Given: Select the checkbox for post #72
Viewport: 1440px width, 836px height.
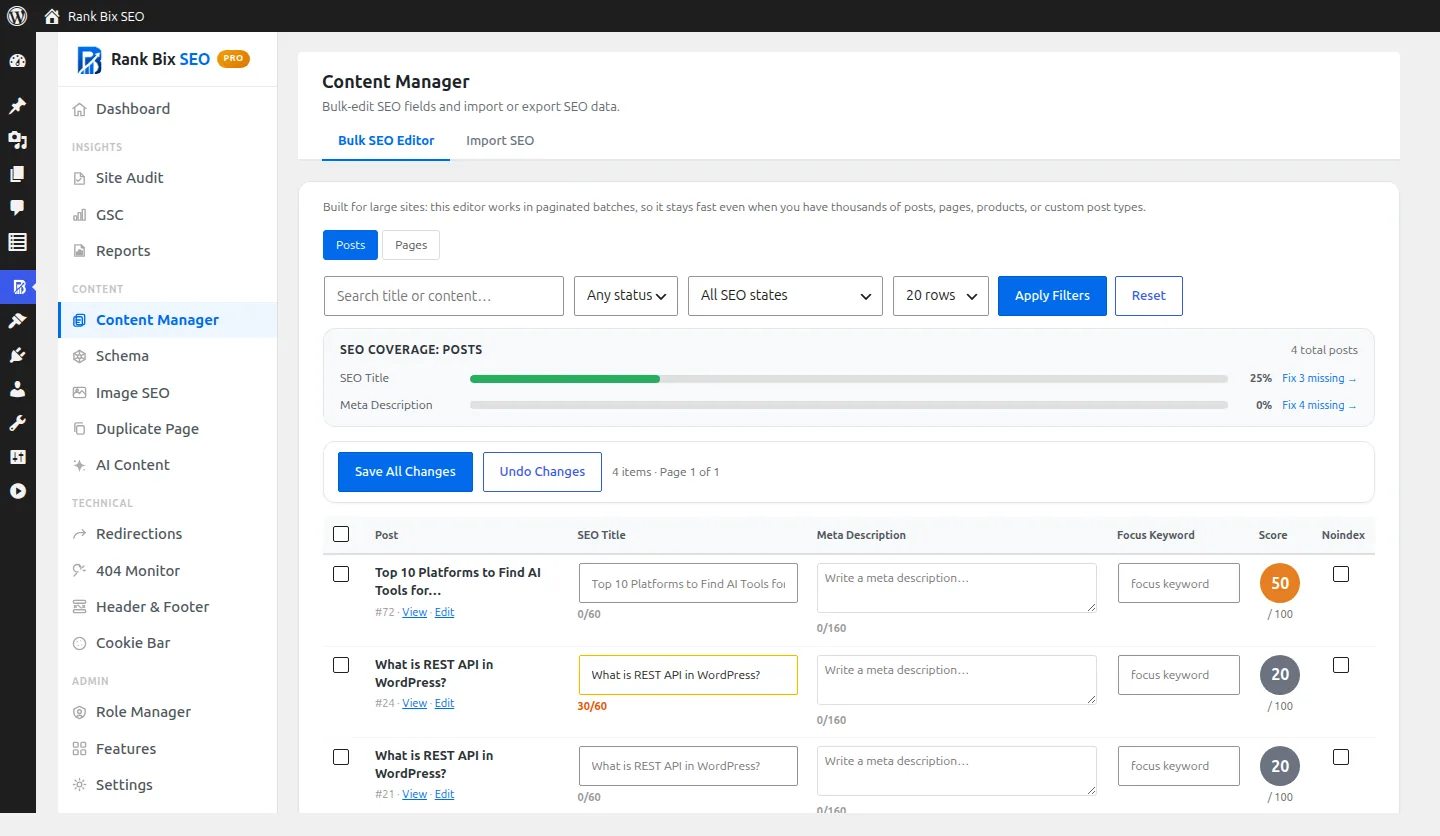Looking at the screenshot, I should tap(341, 574).
